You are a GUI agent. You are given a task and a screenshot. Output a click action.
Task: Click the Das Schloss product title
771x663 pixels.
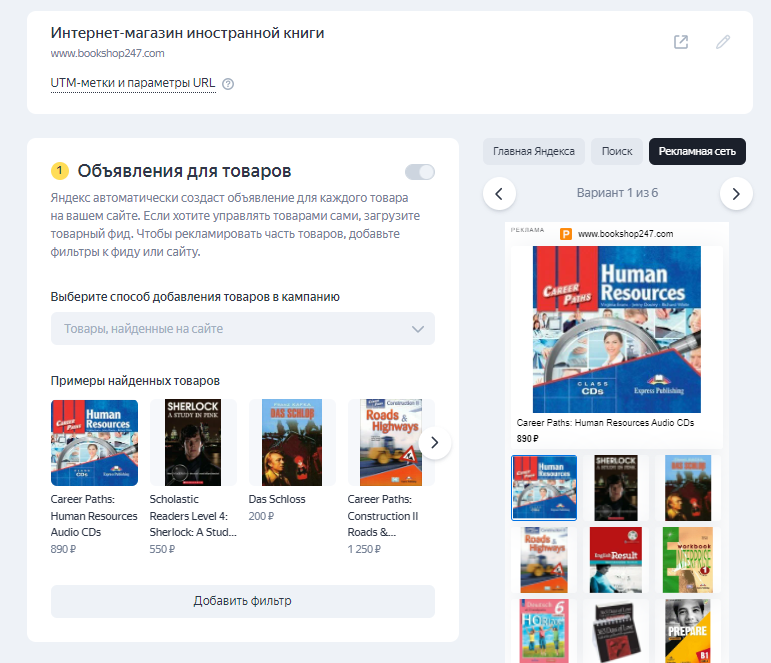[x=277, y=499]
